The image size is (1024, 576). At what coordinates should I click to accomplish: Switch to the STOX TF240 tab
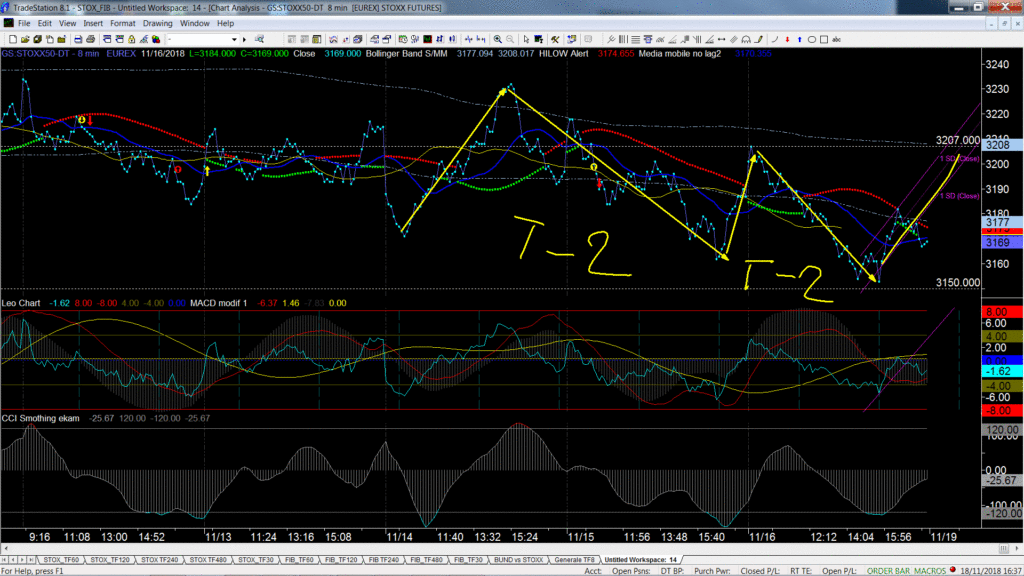pyautogui.click(x=159, y=560)
